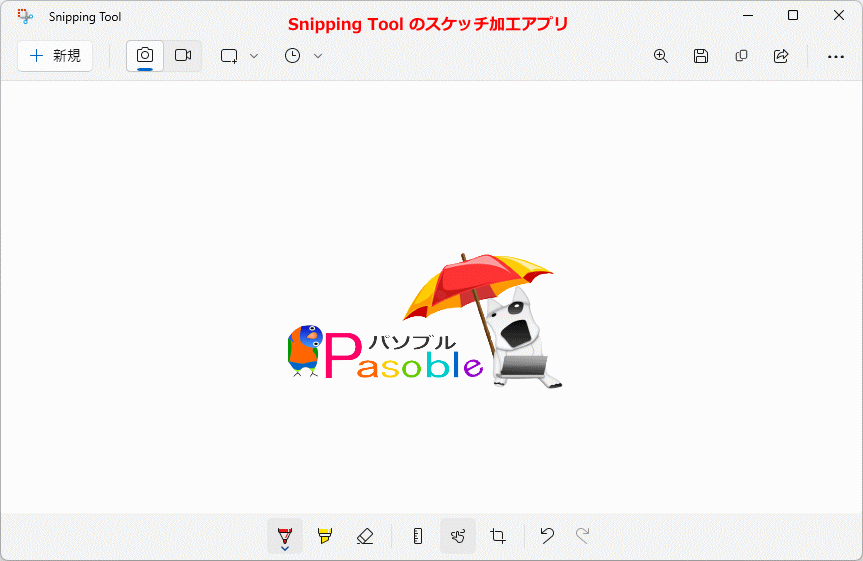Open the share icon
863x561 pixels.
(781, 56)
